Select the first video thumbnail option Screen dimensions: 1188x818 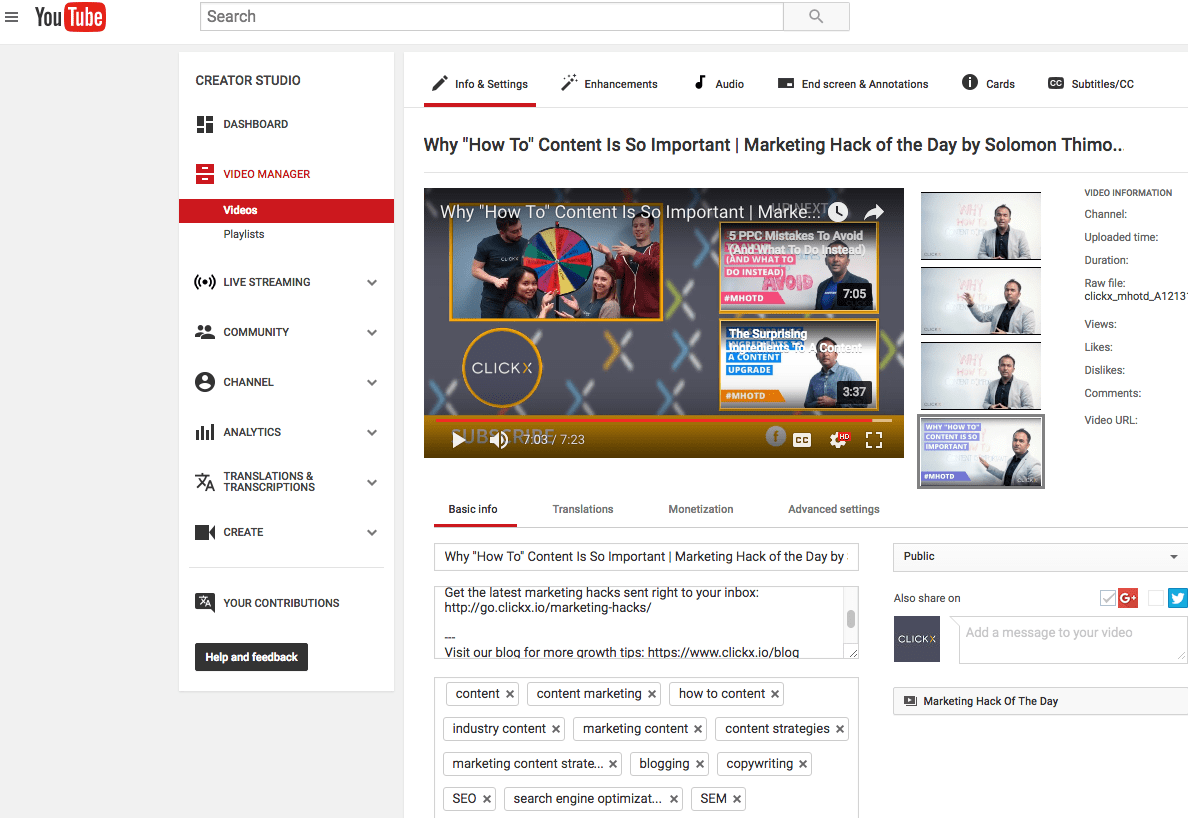[980, 226]
